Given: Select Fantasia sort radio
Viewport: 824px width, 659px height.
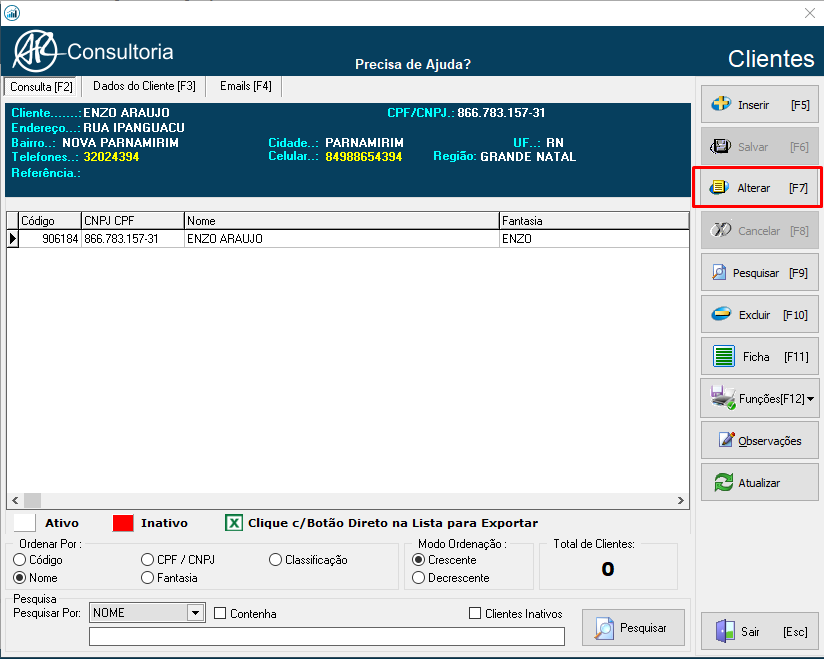Looking at the screenshot, I should pyautogui.click(x=147, y=578).
